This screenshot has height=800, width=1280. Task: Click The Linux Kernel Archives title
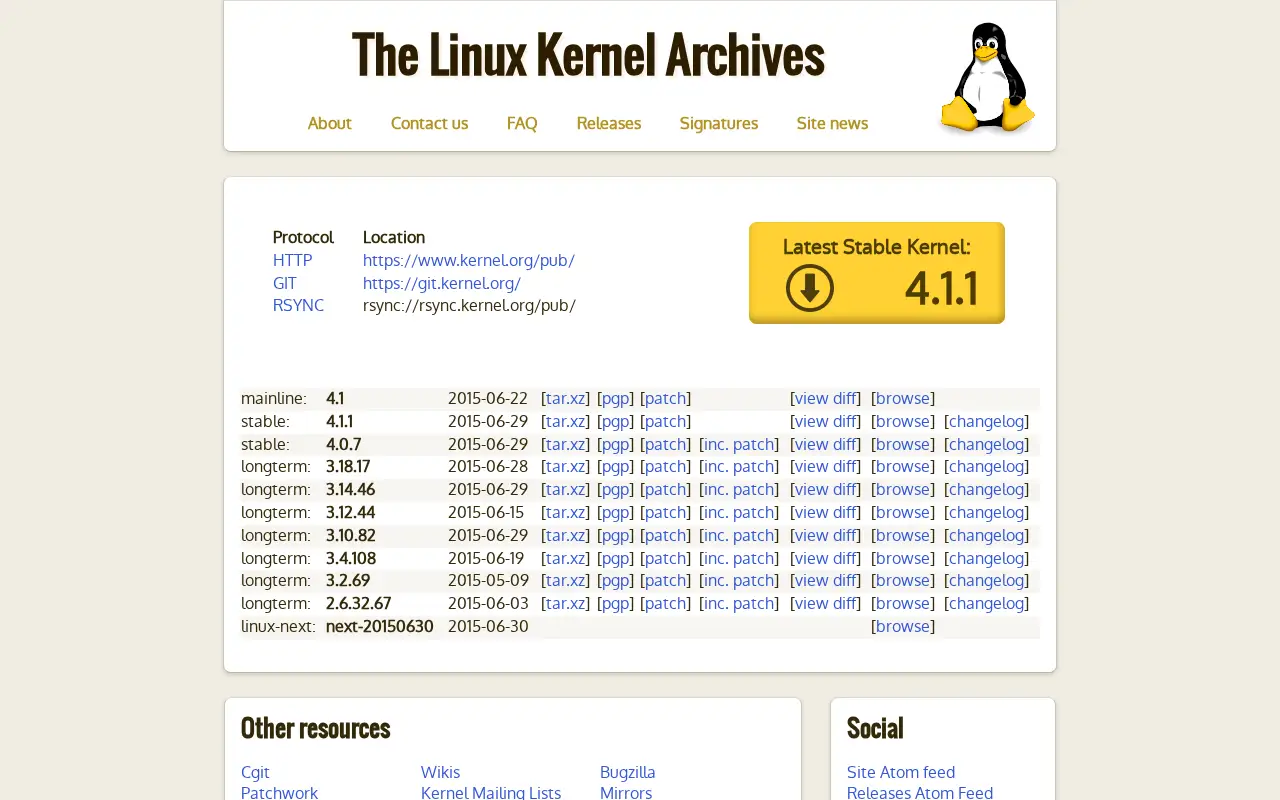tap(588, 55)
